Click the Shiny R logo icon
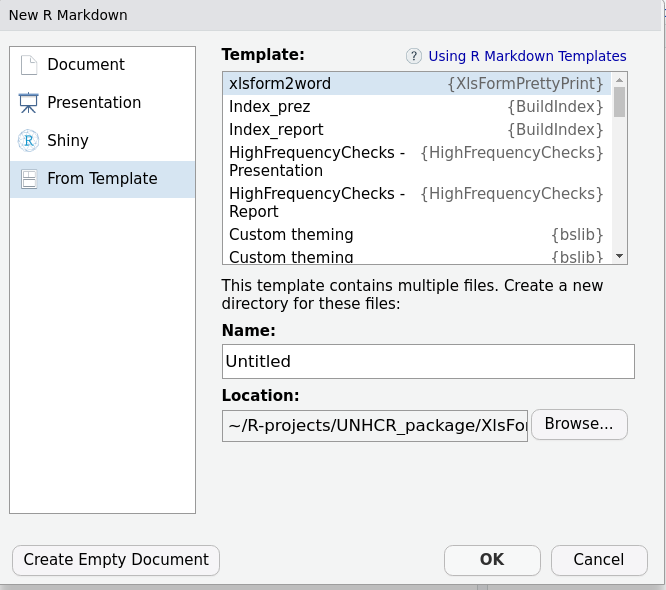 28,141
